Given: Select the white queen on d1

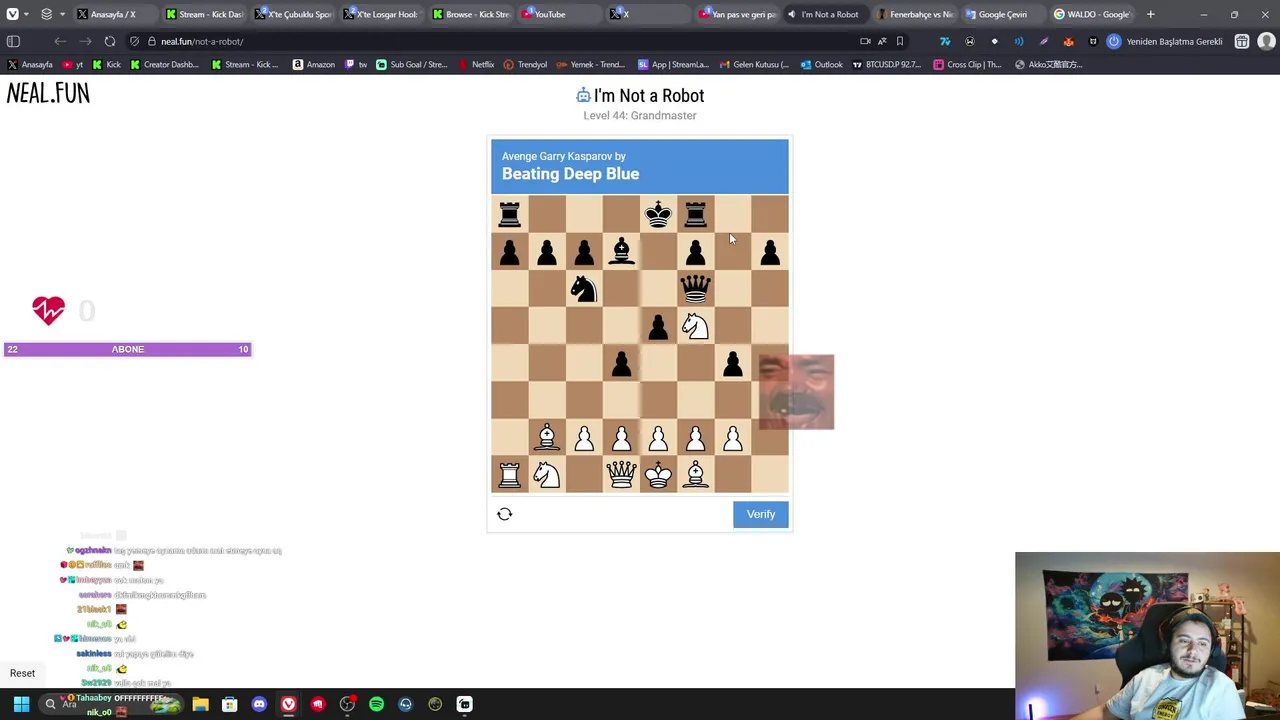Looking at the screenshot, I should 621,474.
